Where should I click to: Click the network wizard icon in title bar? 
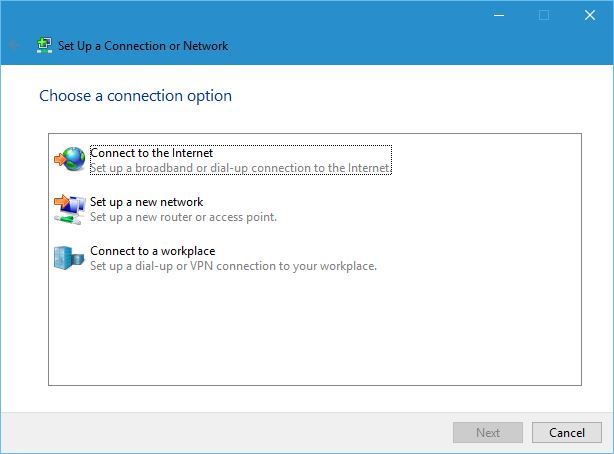point(44,45)
